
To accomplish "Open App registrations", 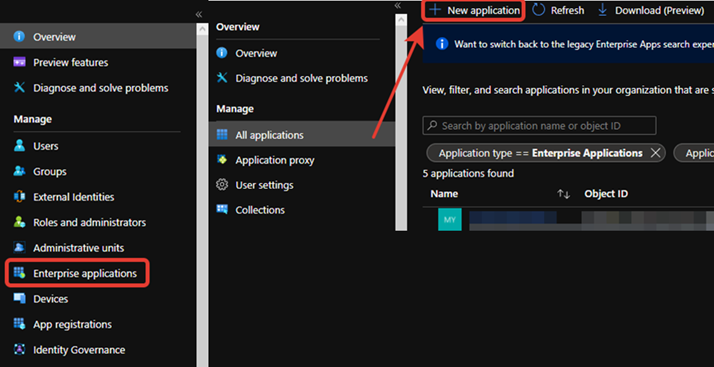I will click(72, 324).
